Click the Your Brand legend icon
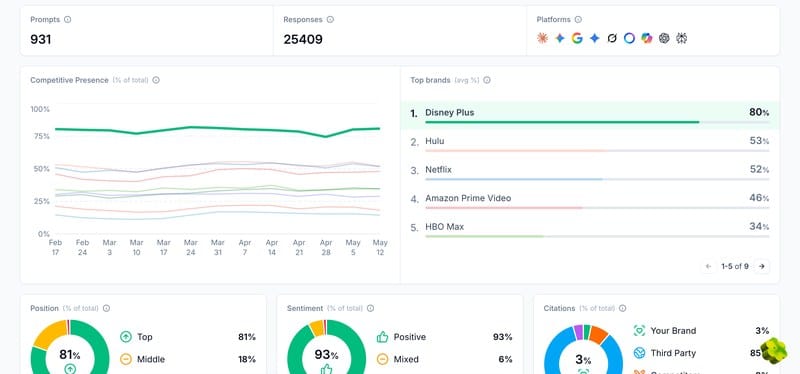 (x=639, y=331)
